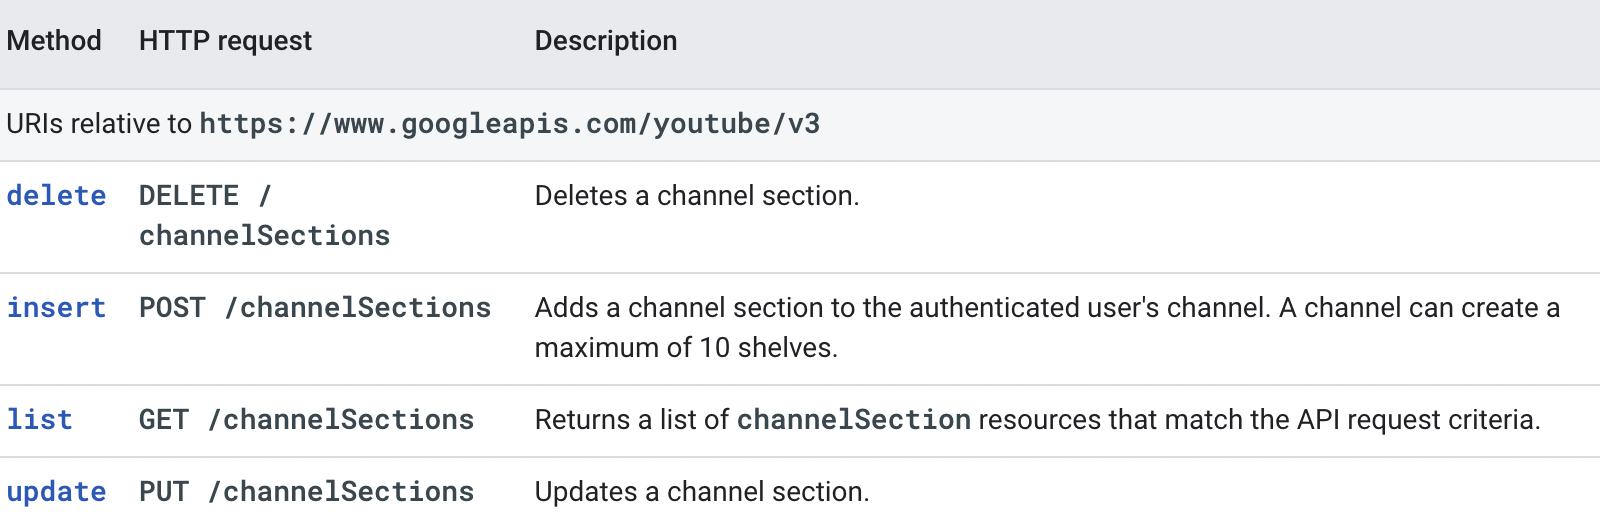The image size is (1600, 526).
Task: Click the bold channelSection resource name
Action: pyautogui.click(x=854, y=420)
